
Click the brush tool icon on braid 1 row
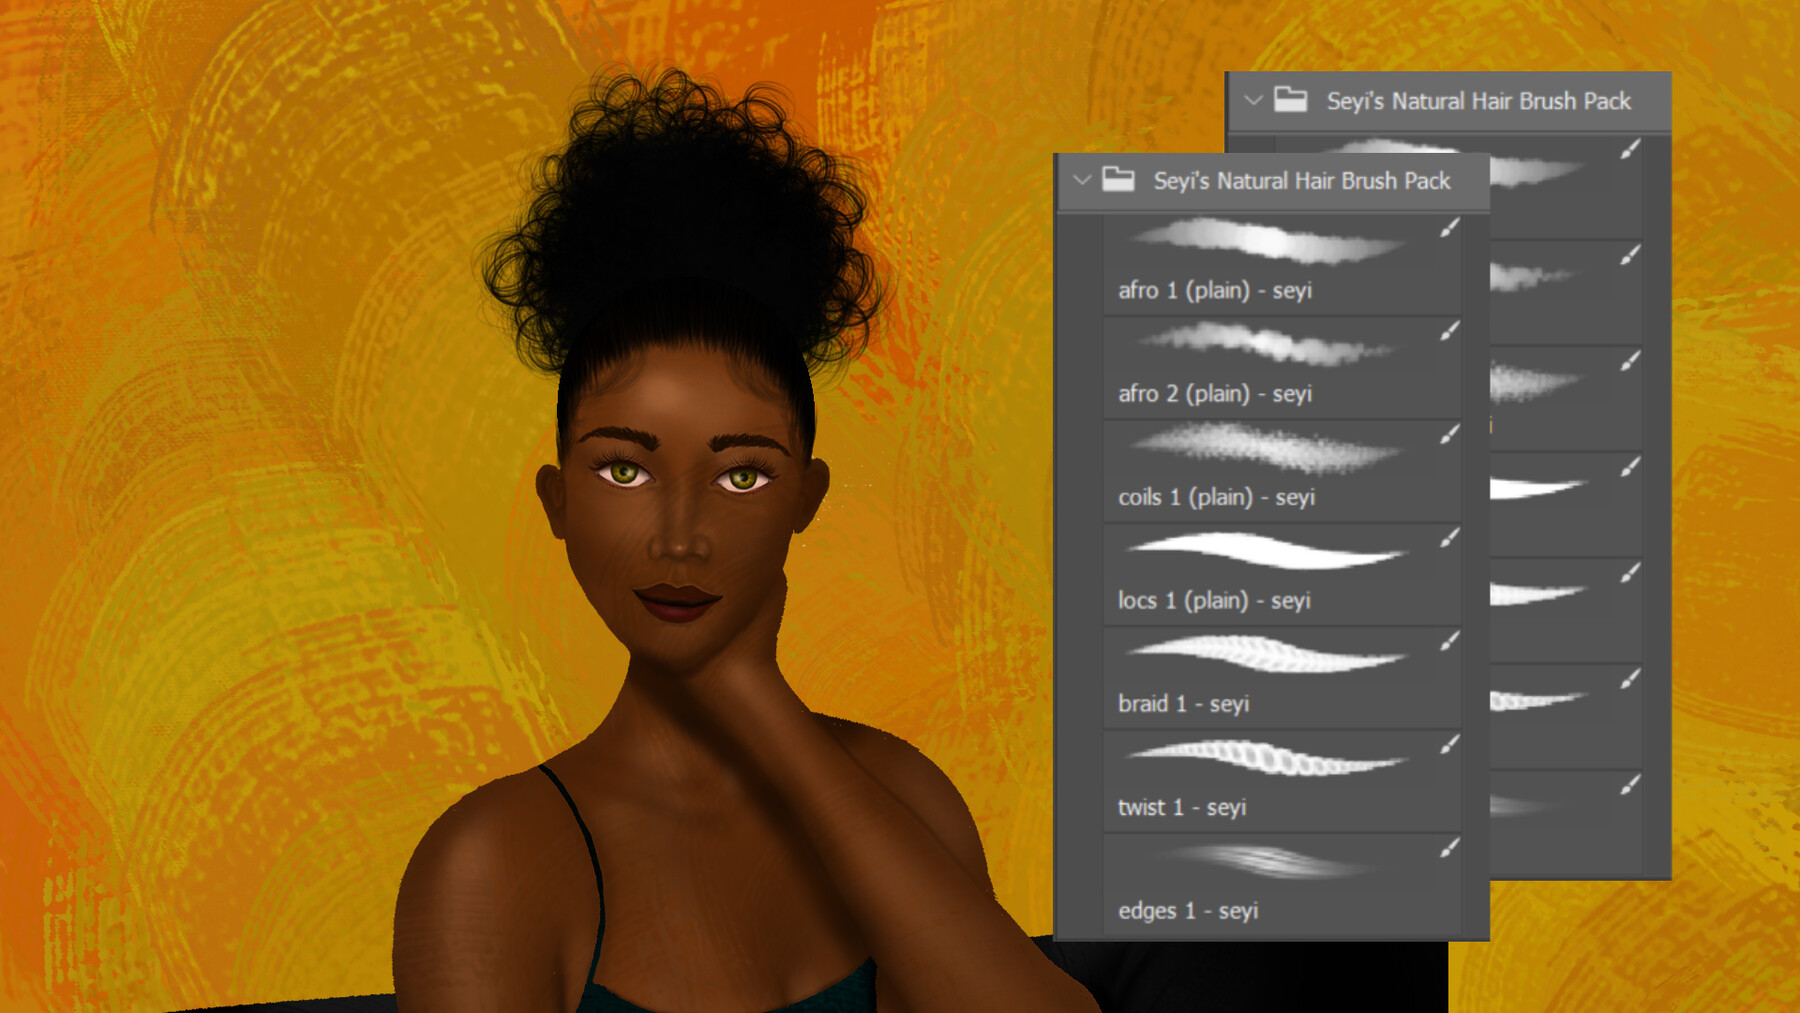[1450, 641]
